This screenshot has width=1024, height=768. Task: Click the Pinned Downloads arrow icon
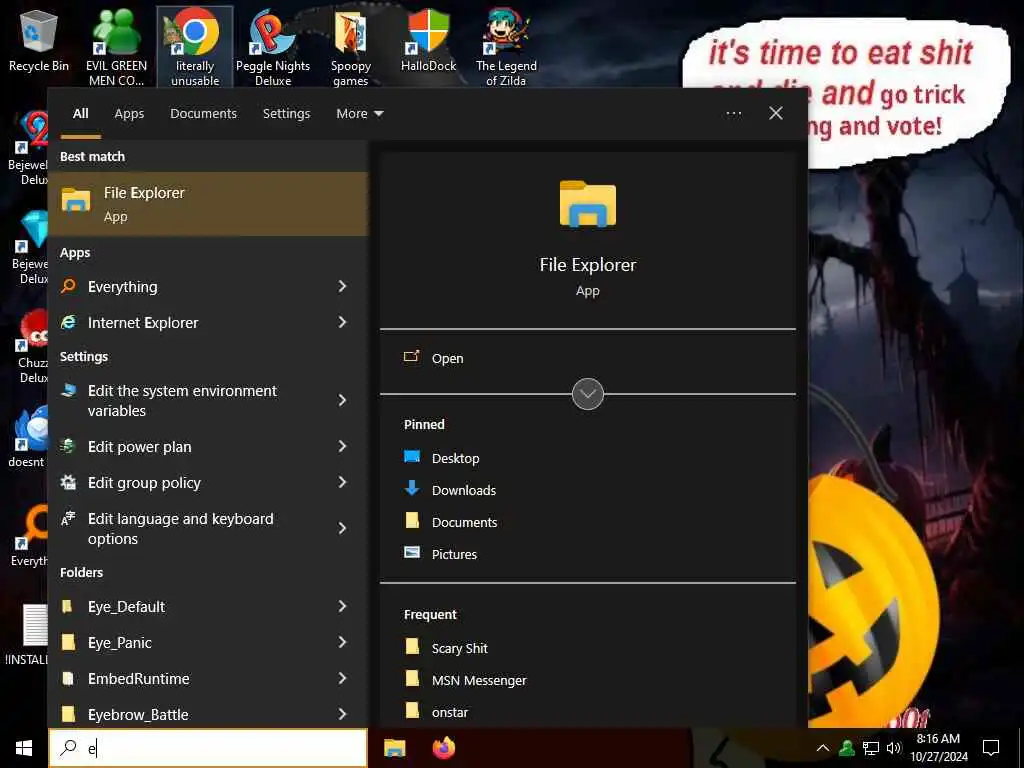pyautogui.click(x=412, y=488)
